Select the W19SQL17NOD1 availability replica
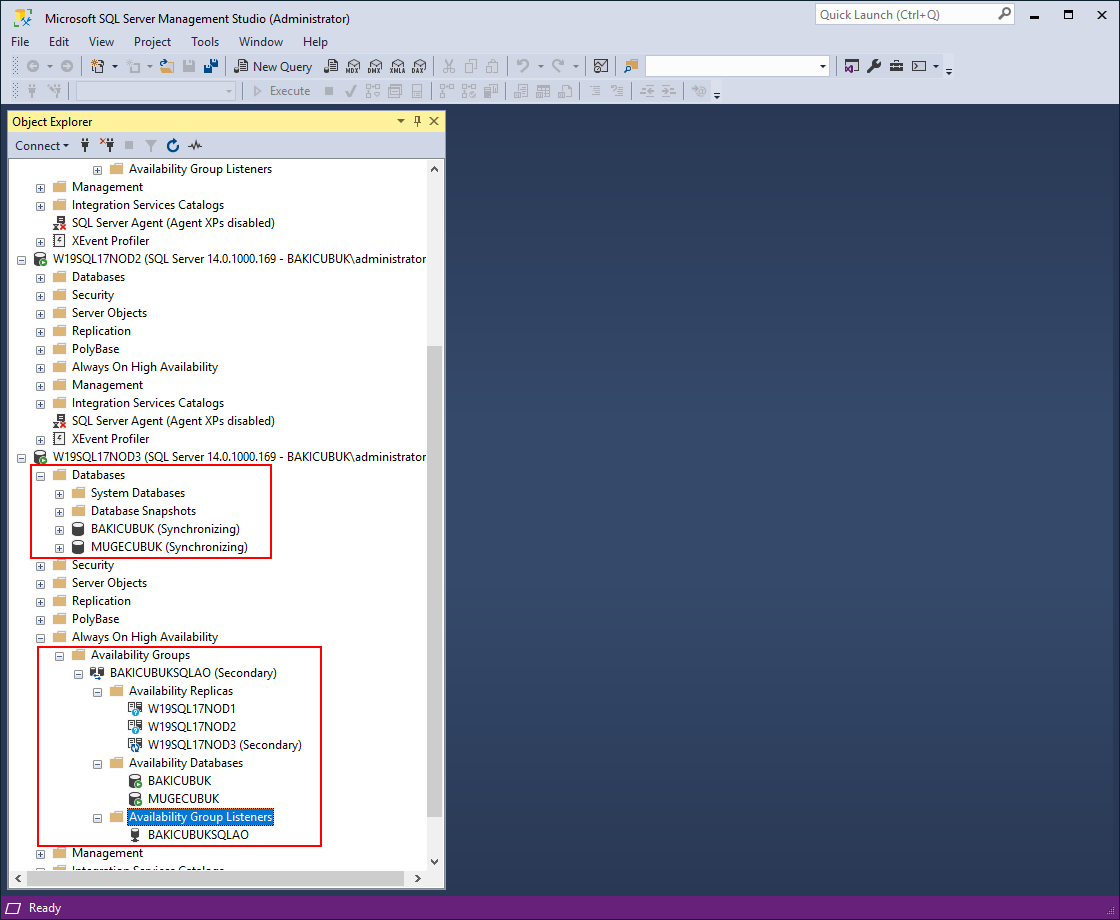 click(191, 709)
